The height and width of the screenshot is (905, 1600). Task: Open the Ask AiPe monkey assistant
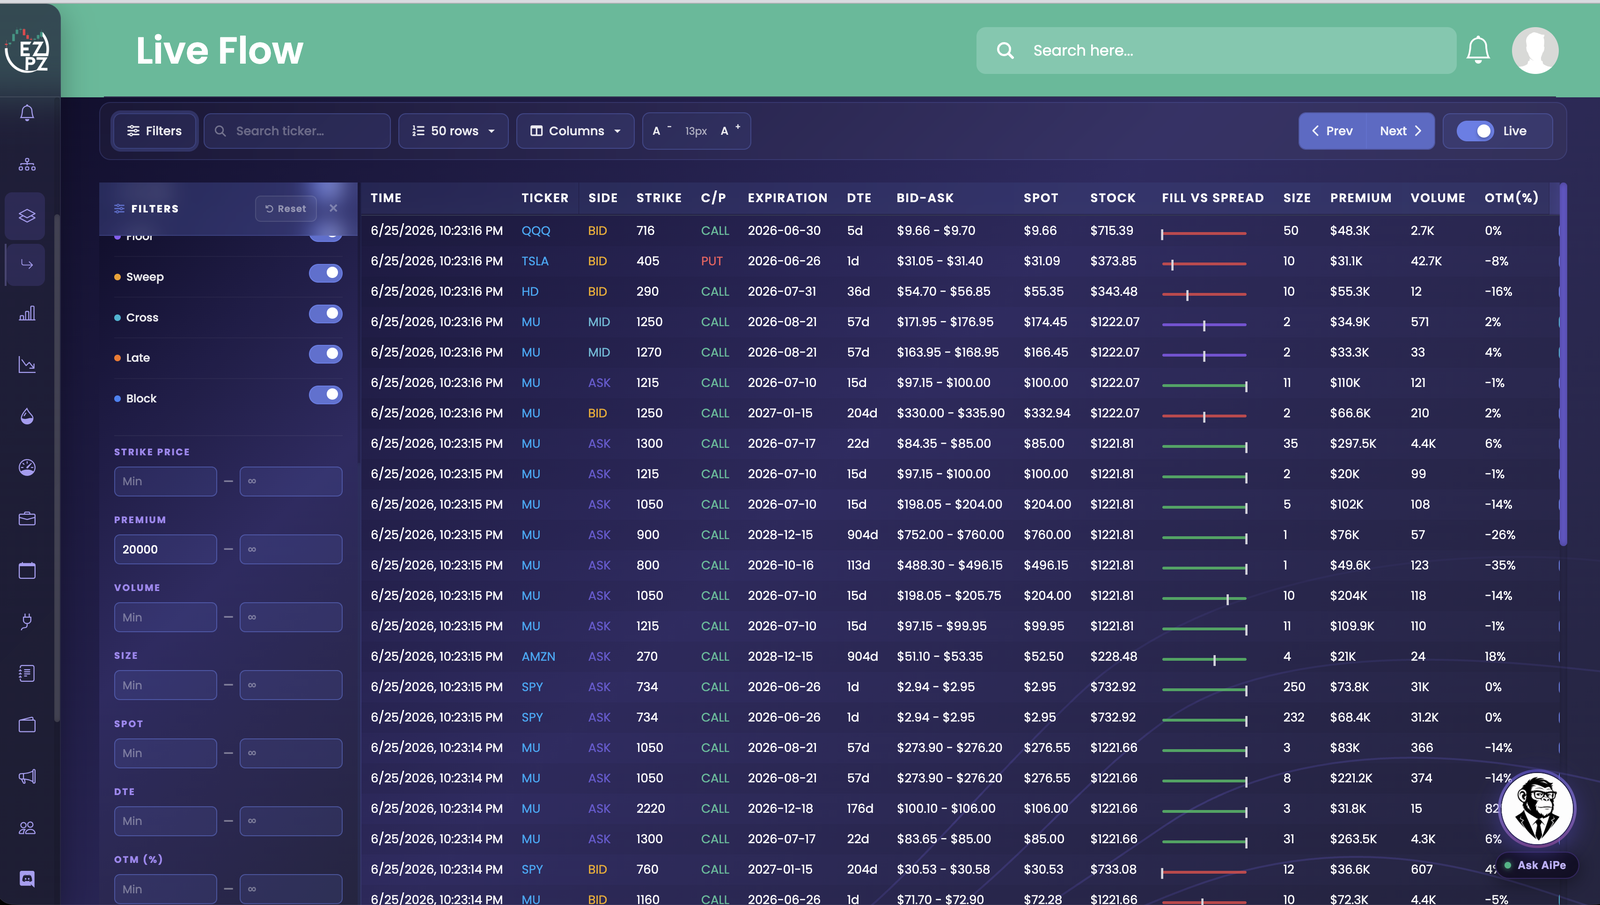click(x=1537, y=808)
